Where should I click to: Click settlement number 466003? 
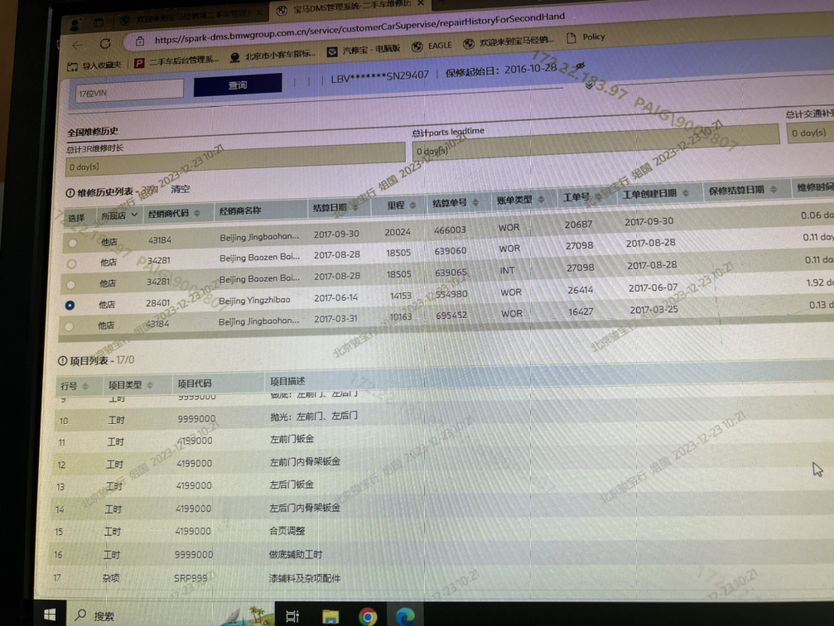point(450,230)
